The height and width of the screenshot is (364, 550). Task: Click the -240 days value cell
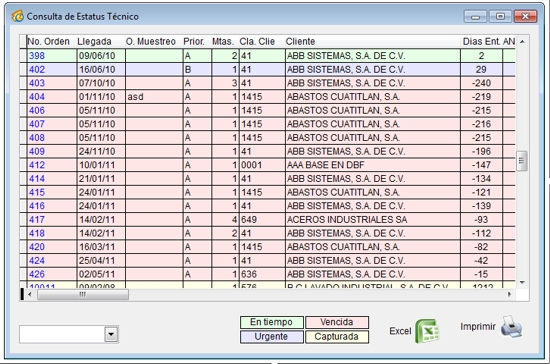(481, 83)
